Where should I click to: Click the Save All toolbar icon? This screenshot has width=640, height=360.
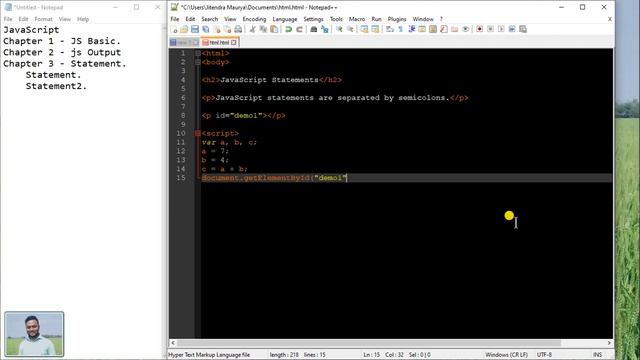click(x=205, y=29)
